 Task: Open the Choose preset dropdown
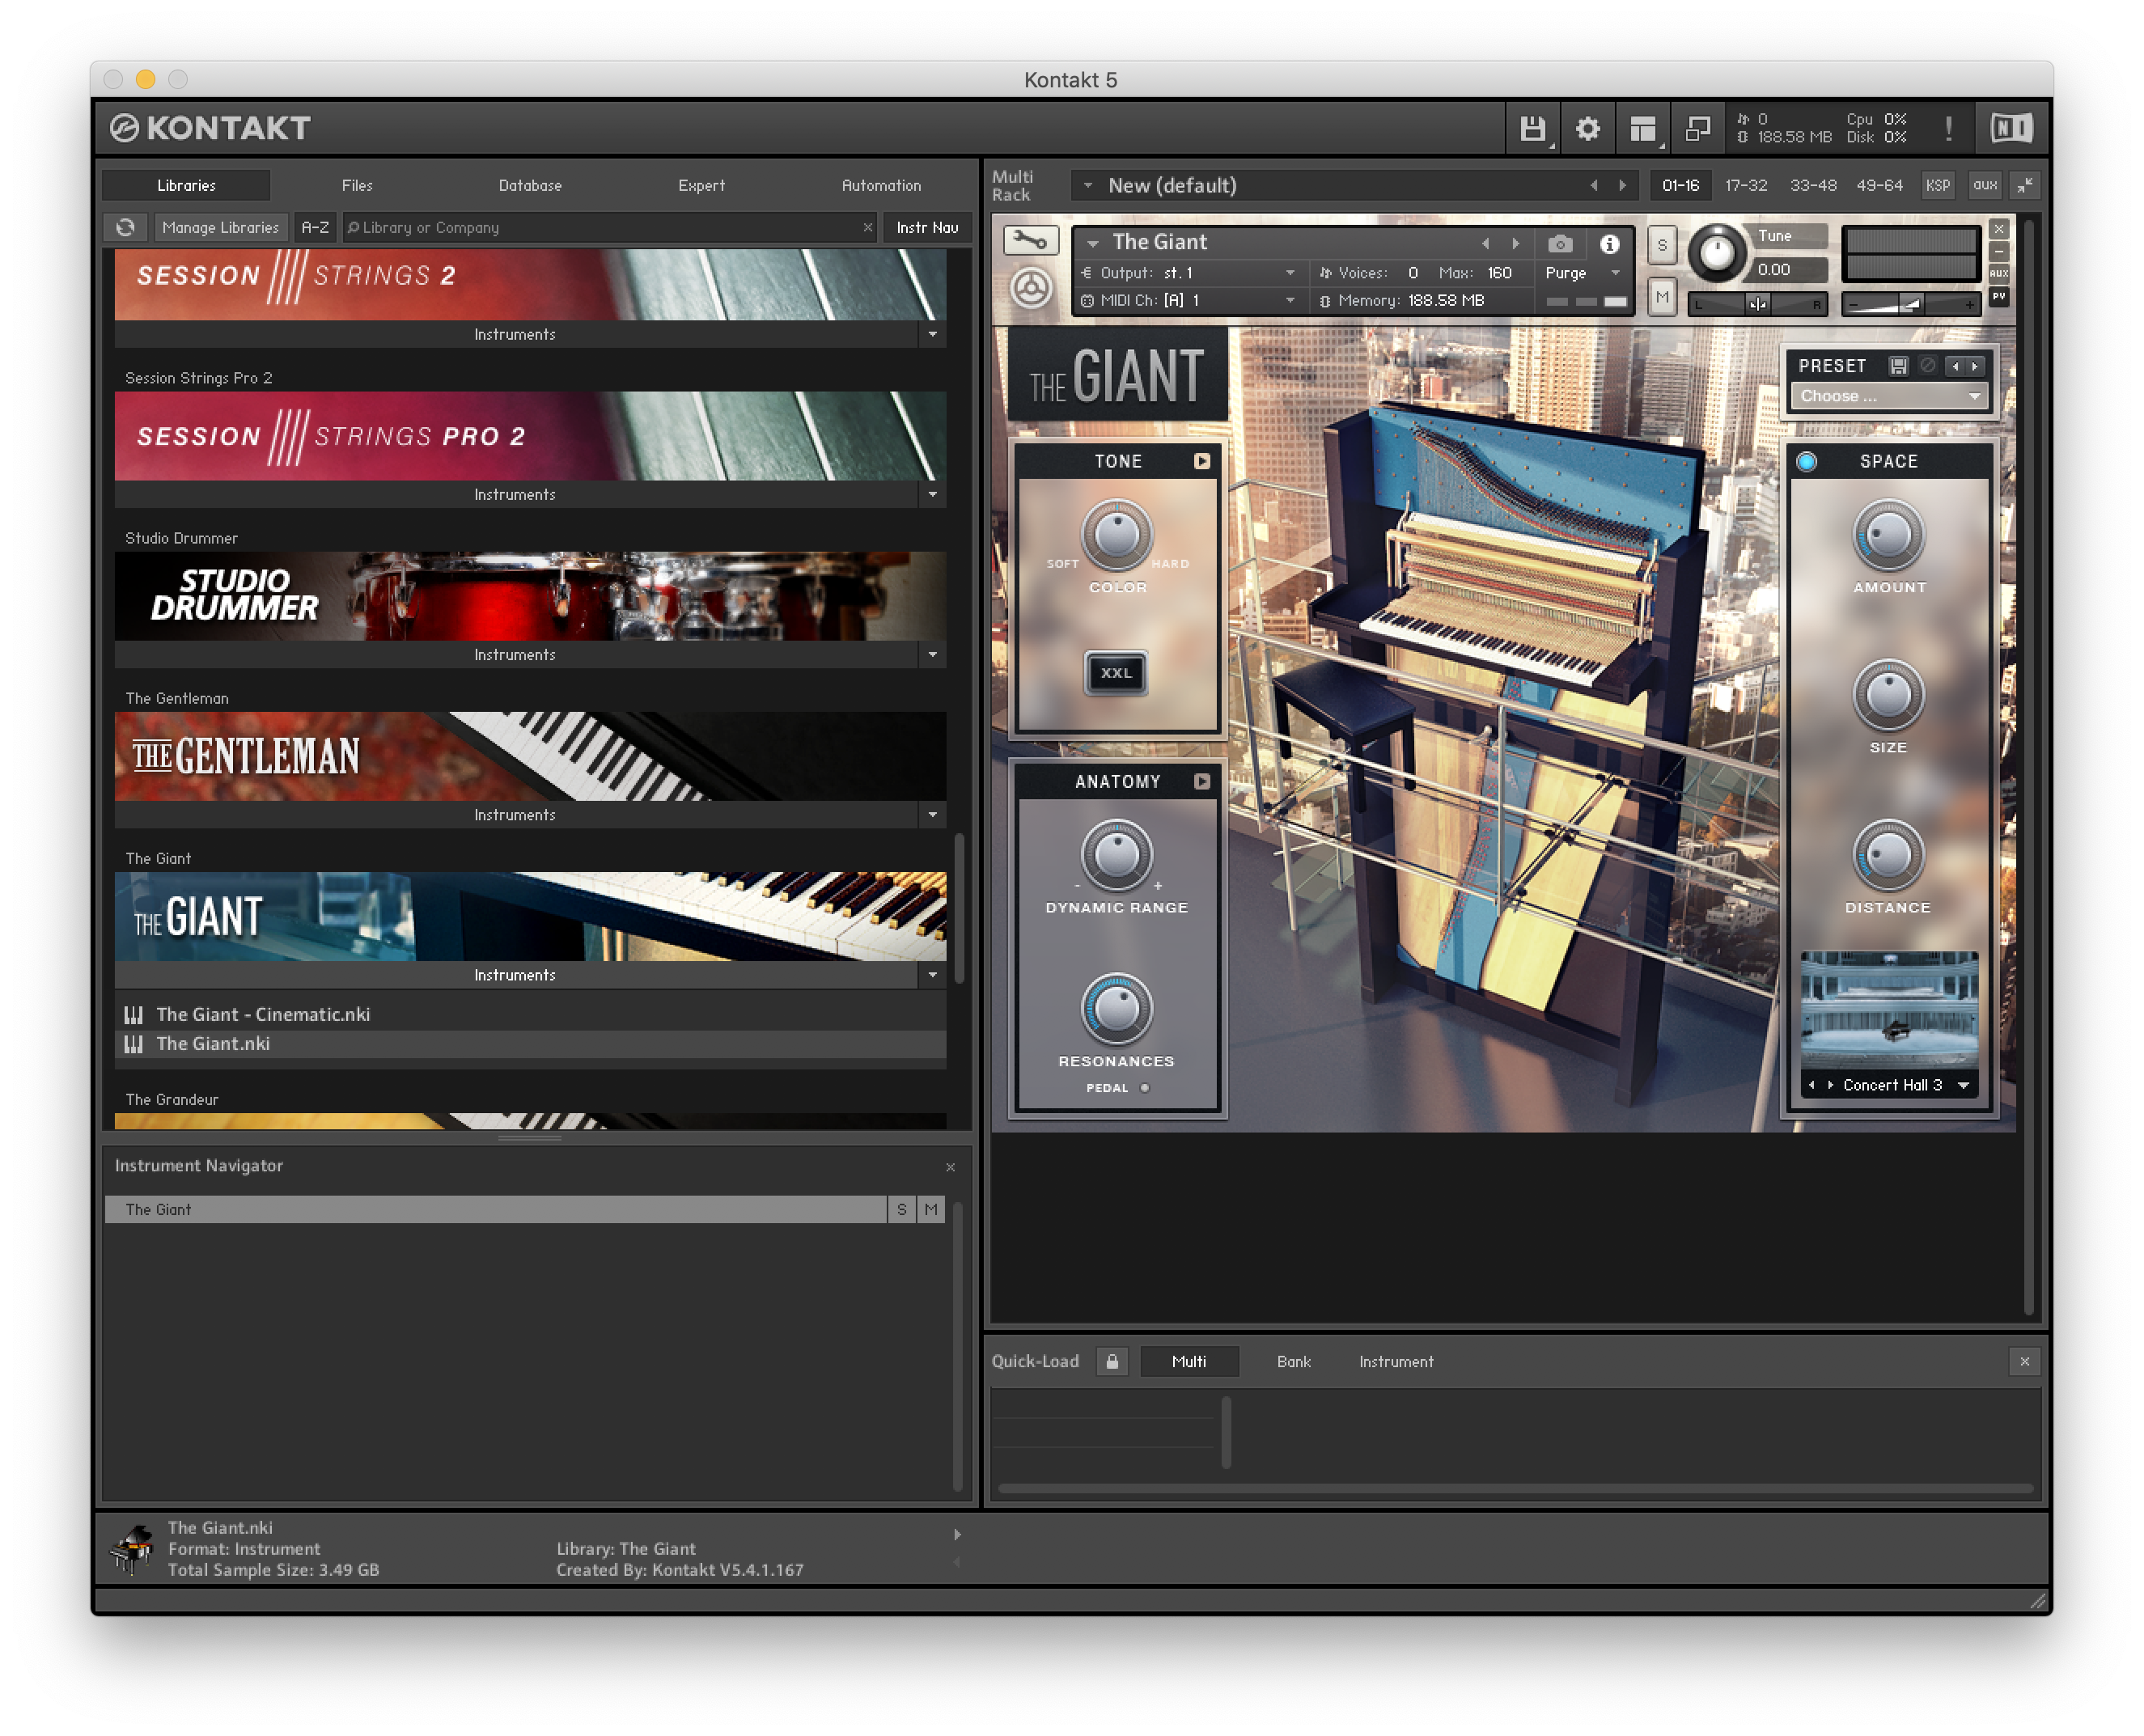tap(1888, 396)
